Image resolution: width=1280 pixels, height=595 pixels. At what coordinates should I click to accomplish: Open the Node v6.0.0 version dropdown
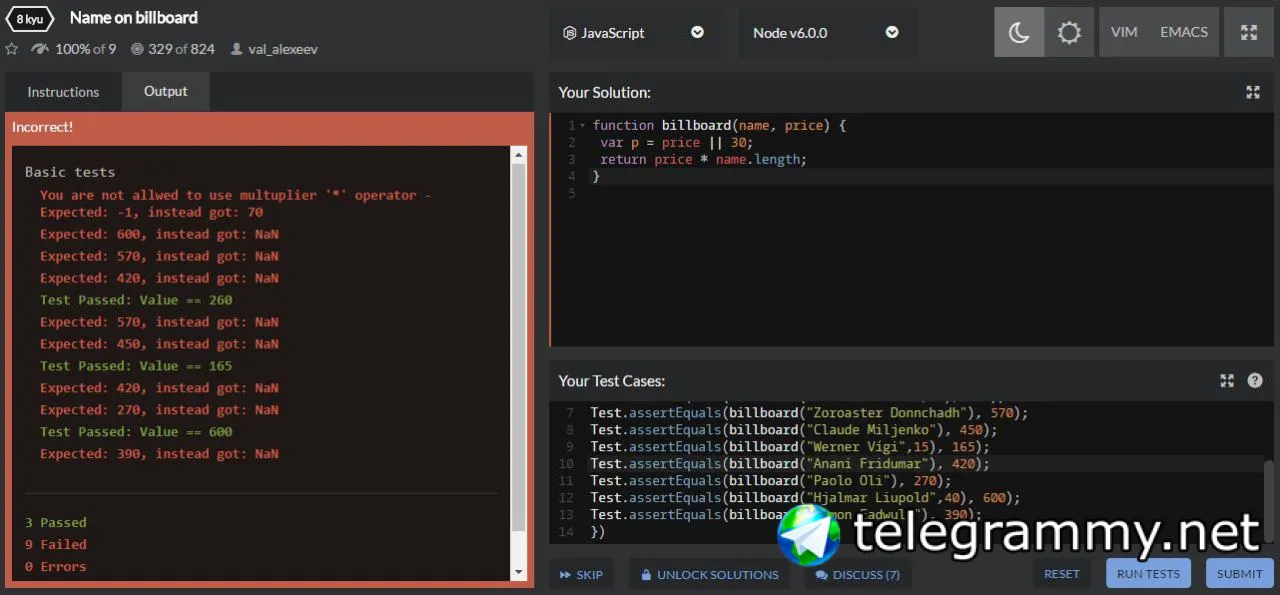coord(827,32)
